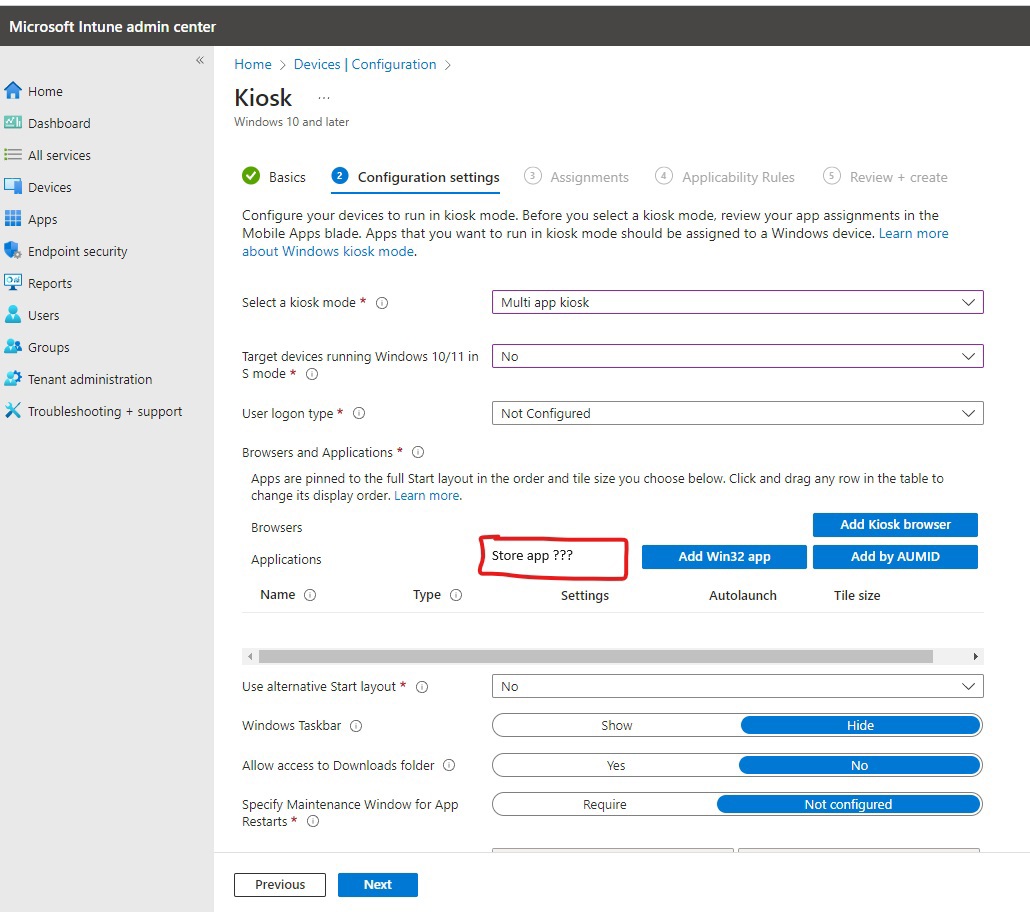
Task: Show info for Type column
Action: pos(456,595)
